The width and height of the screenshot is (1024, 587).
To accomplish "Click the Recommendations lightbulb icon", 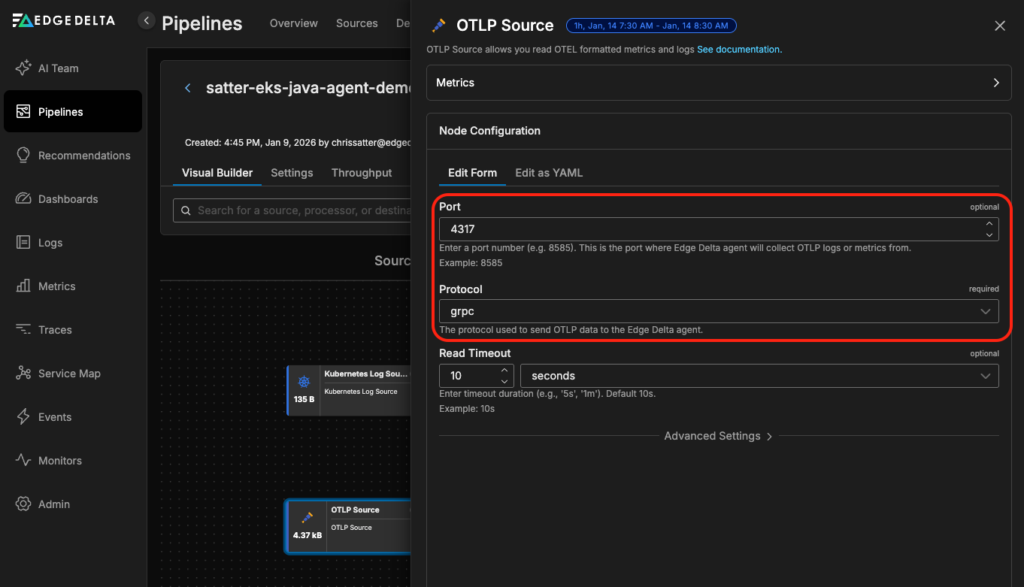I will coord(23,155).
